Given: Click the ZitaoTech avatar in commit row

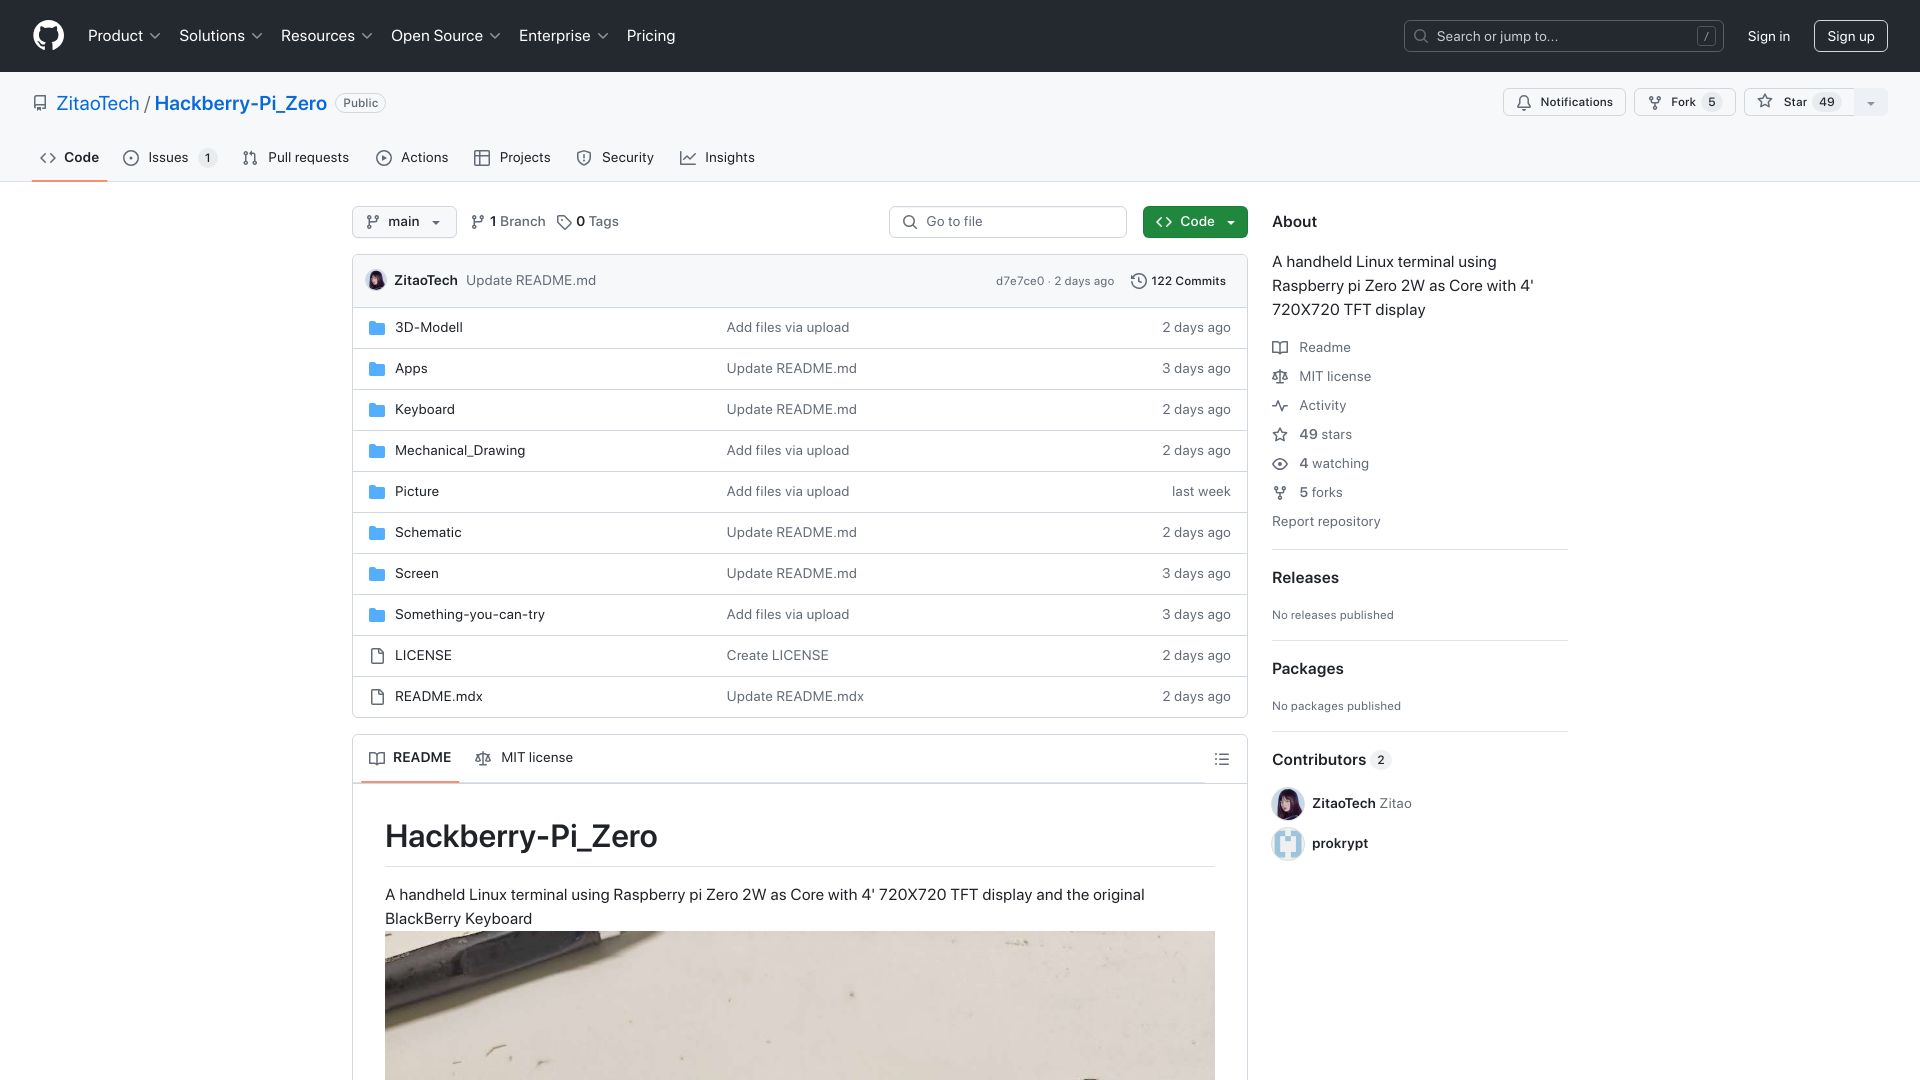Looking at the screenshot, I should (376, 281).
